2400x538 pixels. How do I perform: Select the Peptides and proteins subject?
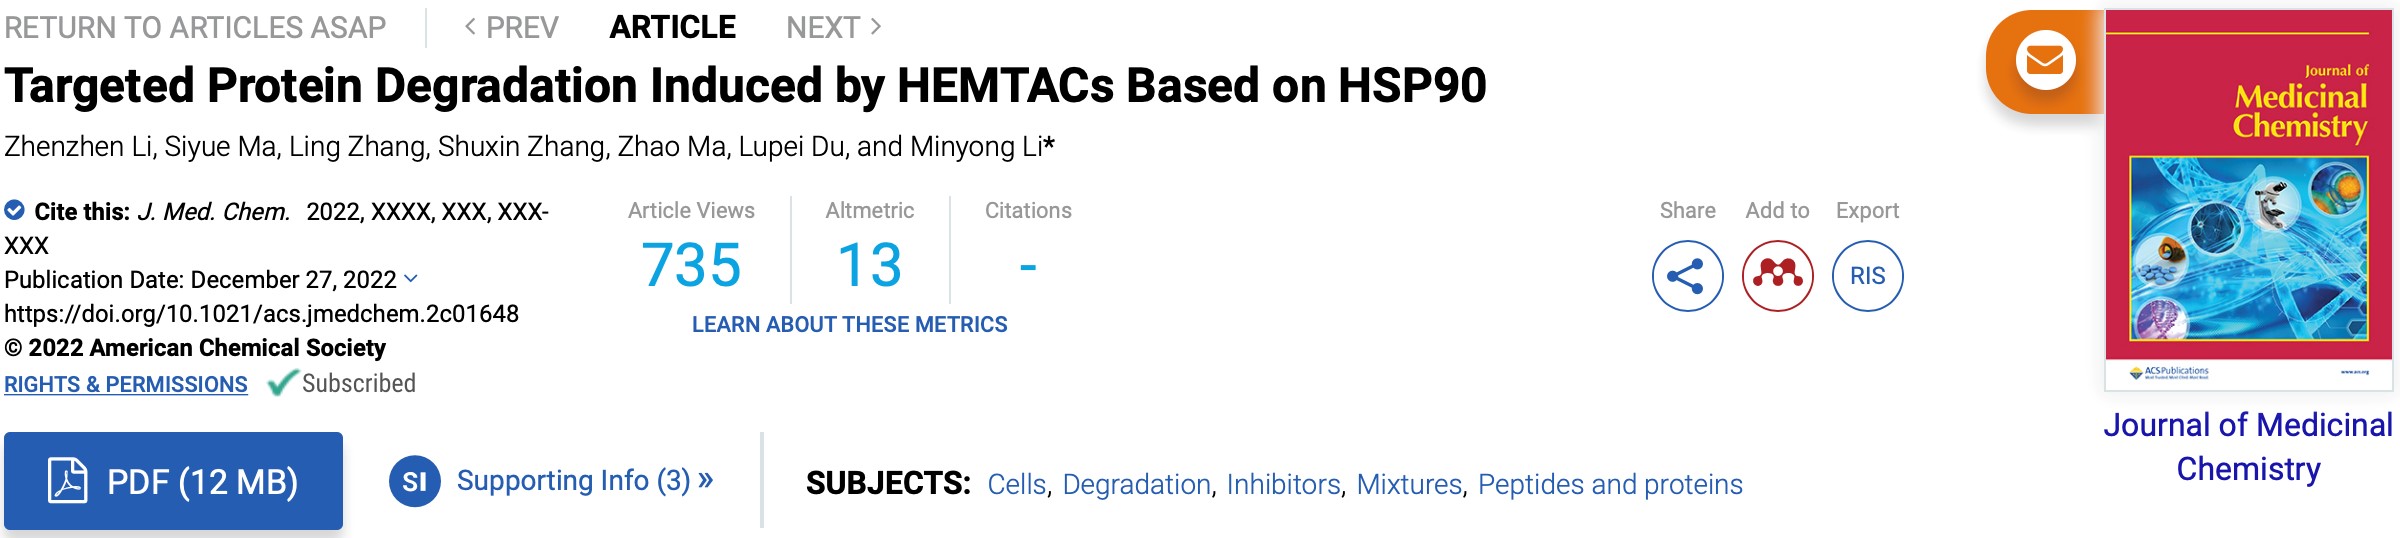point(1610,484)
